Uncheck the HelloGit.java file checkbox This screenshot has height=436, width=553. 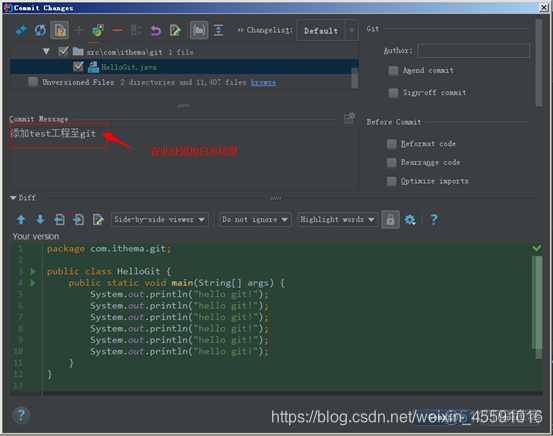pos(78,66)
